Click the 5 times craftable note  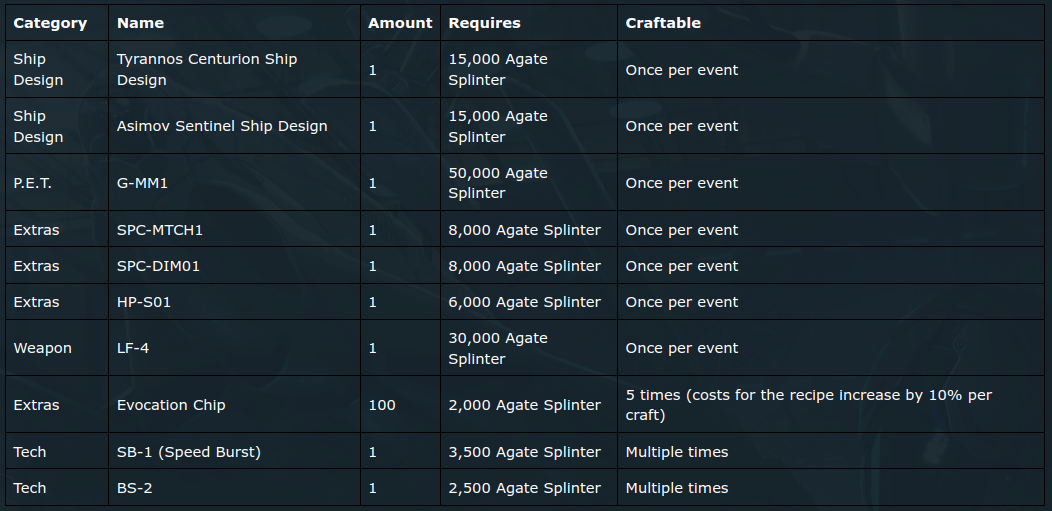pyautogui.click(x=808, y=404)
